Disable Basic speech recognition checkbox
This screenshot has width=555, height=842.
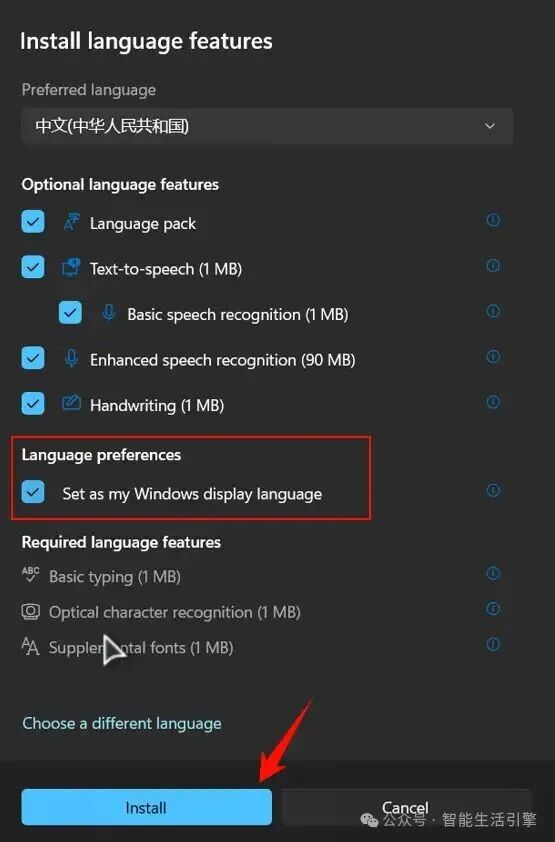pyautogui.click(x=70, y=313)
